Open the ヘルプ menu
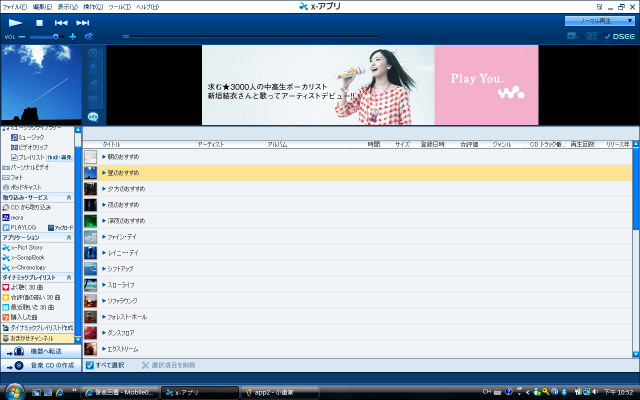Image resolution: width=640 pixels, height=400 pixels. tap(147, 7)
